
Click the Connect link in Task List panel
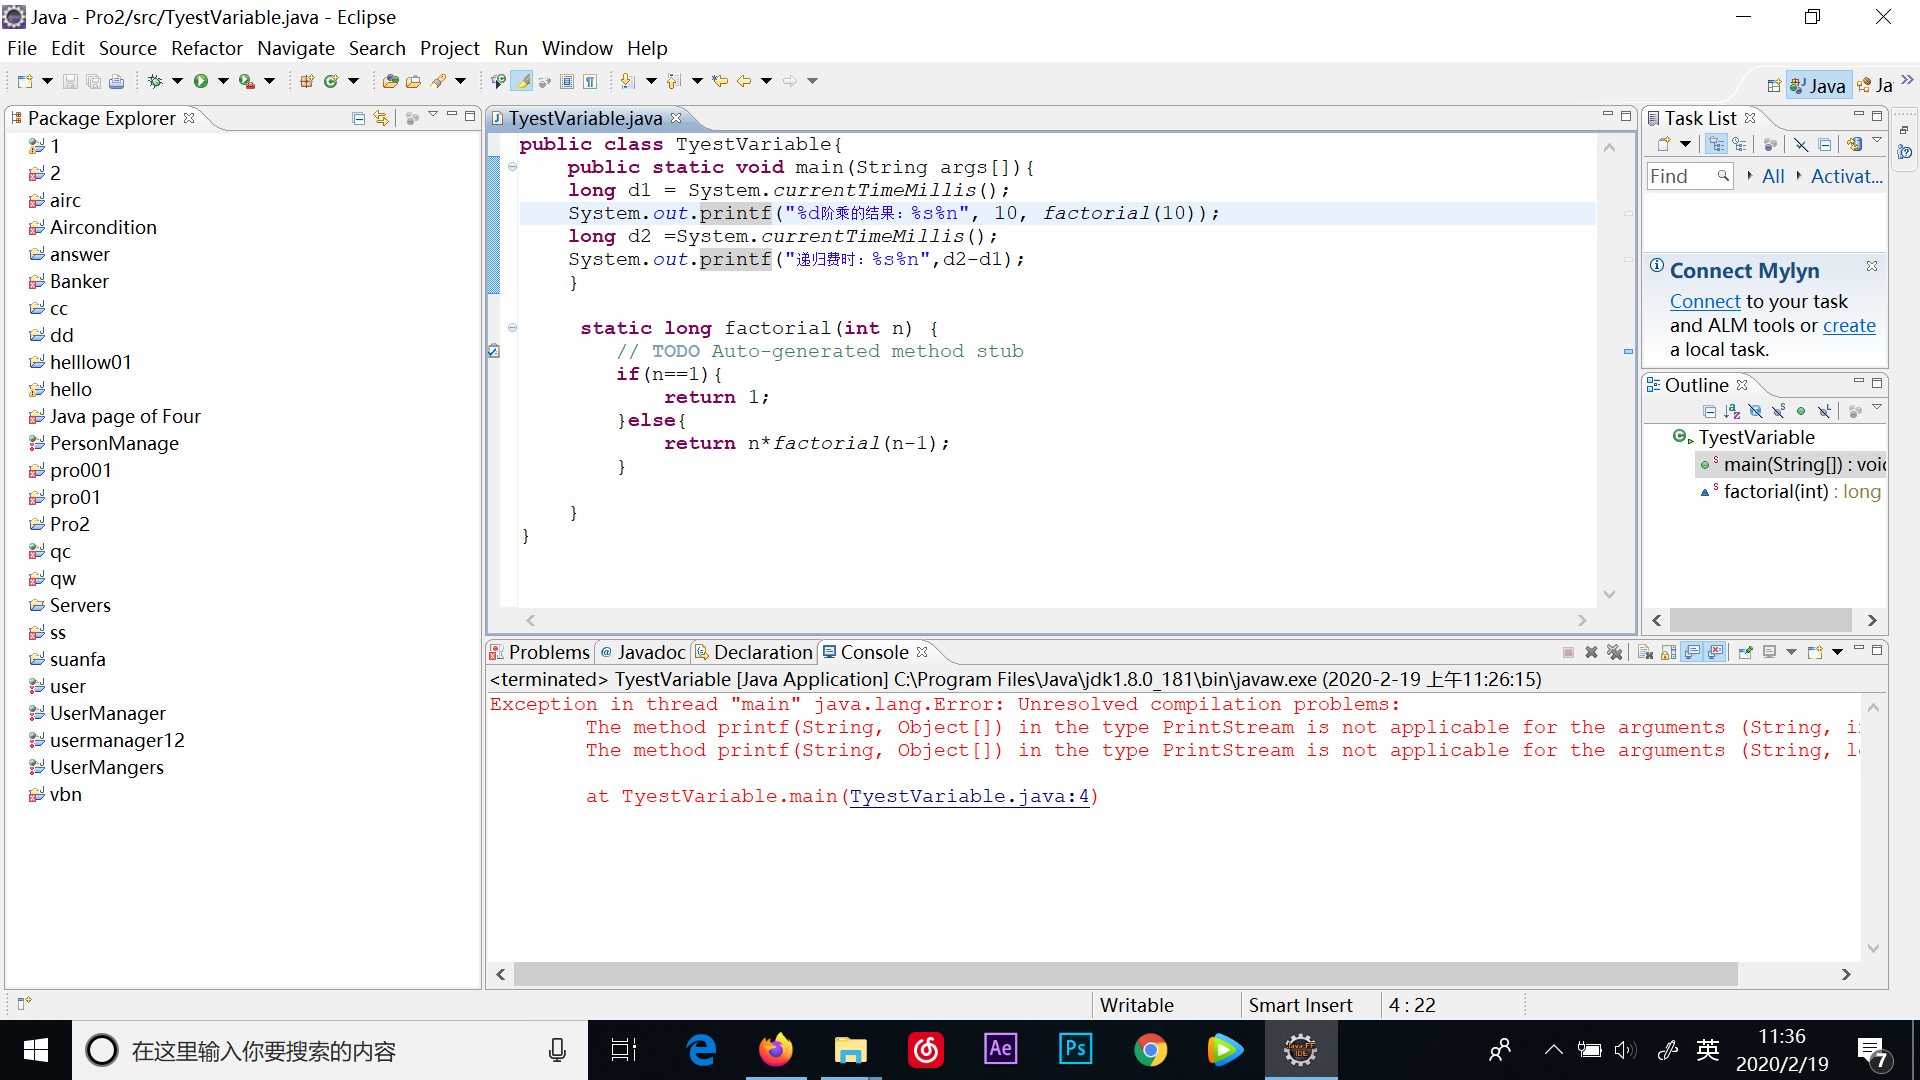pyautogui.click(x=1705, y=301)
